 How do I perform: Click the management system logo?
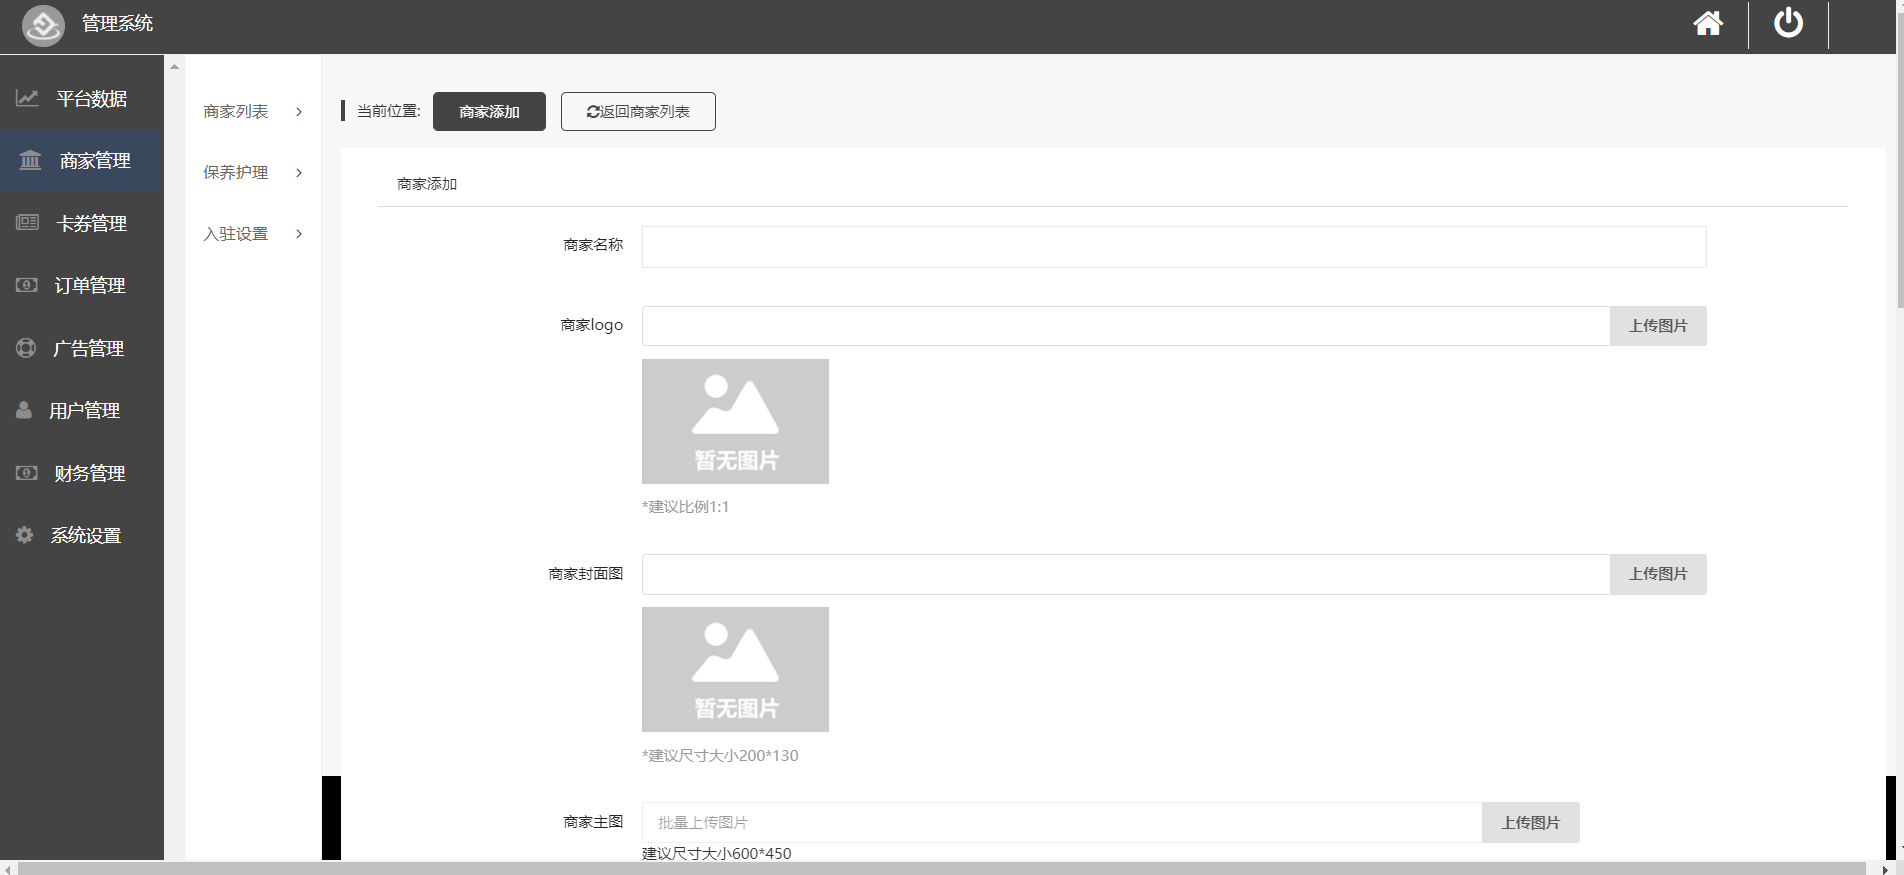[43, 25]
